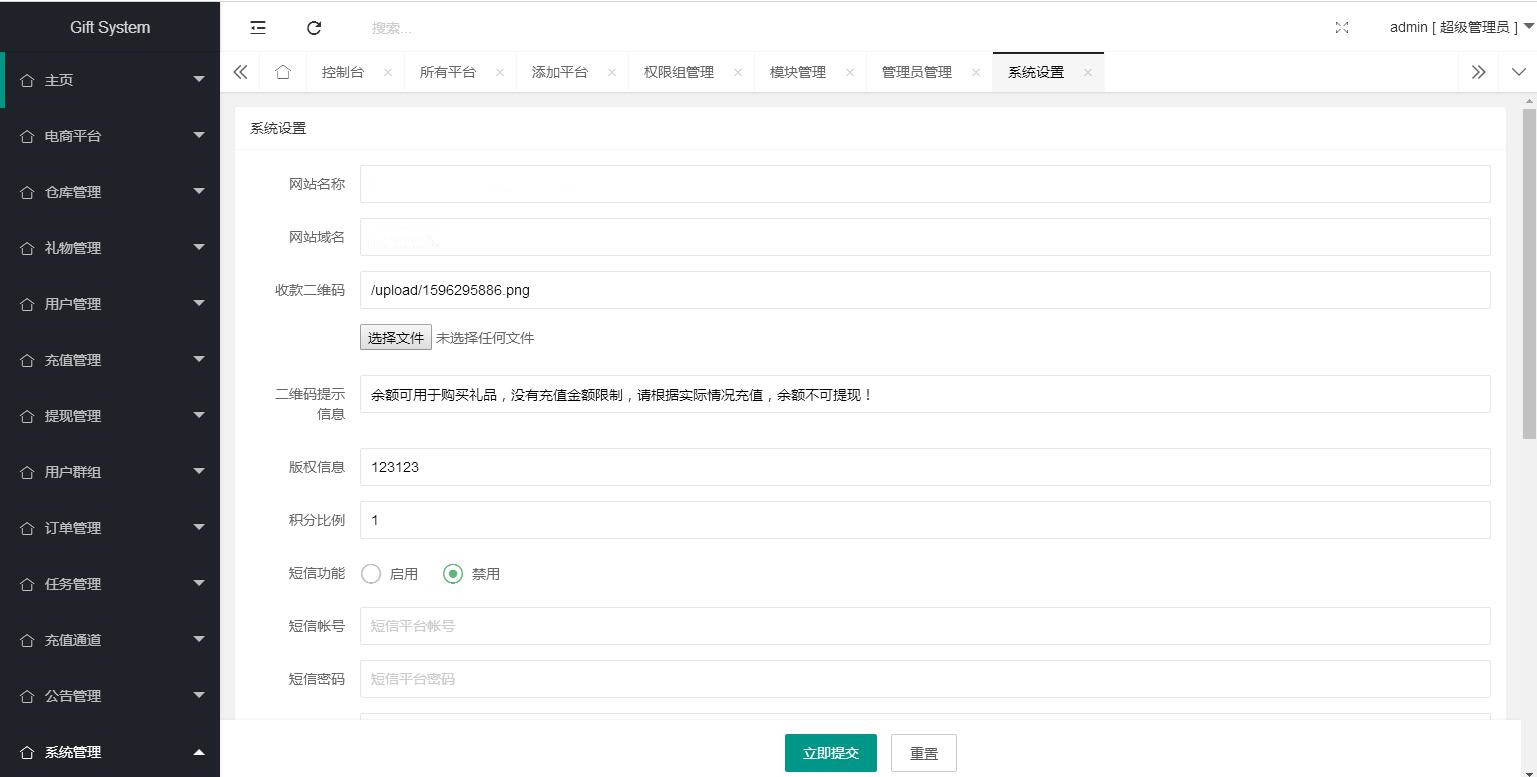Viewport: 1537px width, 777px height.
Task: Close the 权限组管理 tab
Action: tap(738, 72)
